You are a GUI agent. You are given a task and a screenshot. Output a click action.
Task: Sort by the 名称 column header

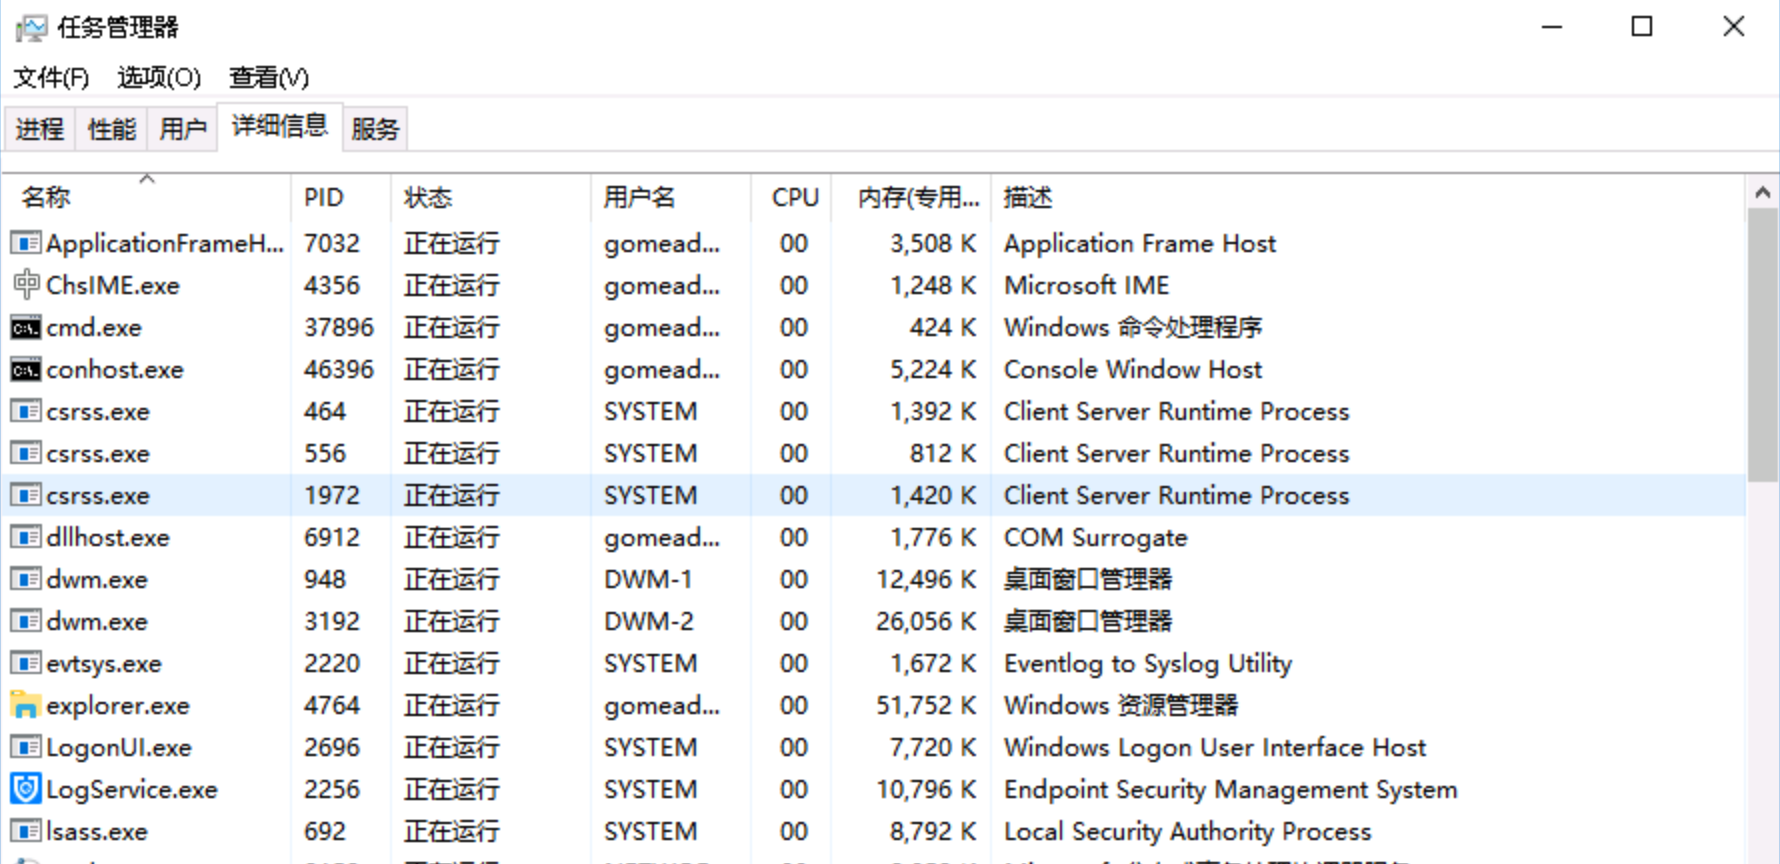46,198
